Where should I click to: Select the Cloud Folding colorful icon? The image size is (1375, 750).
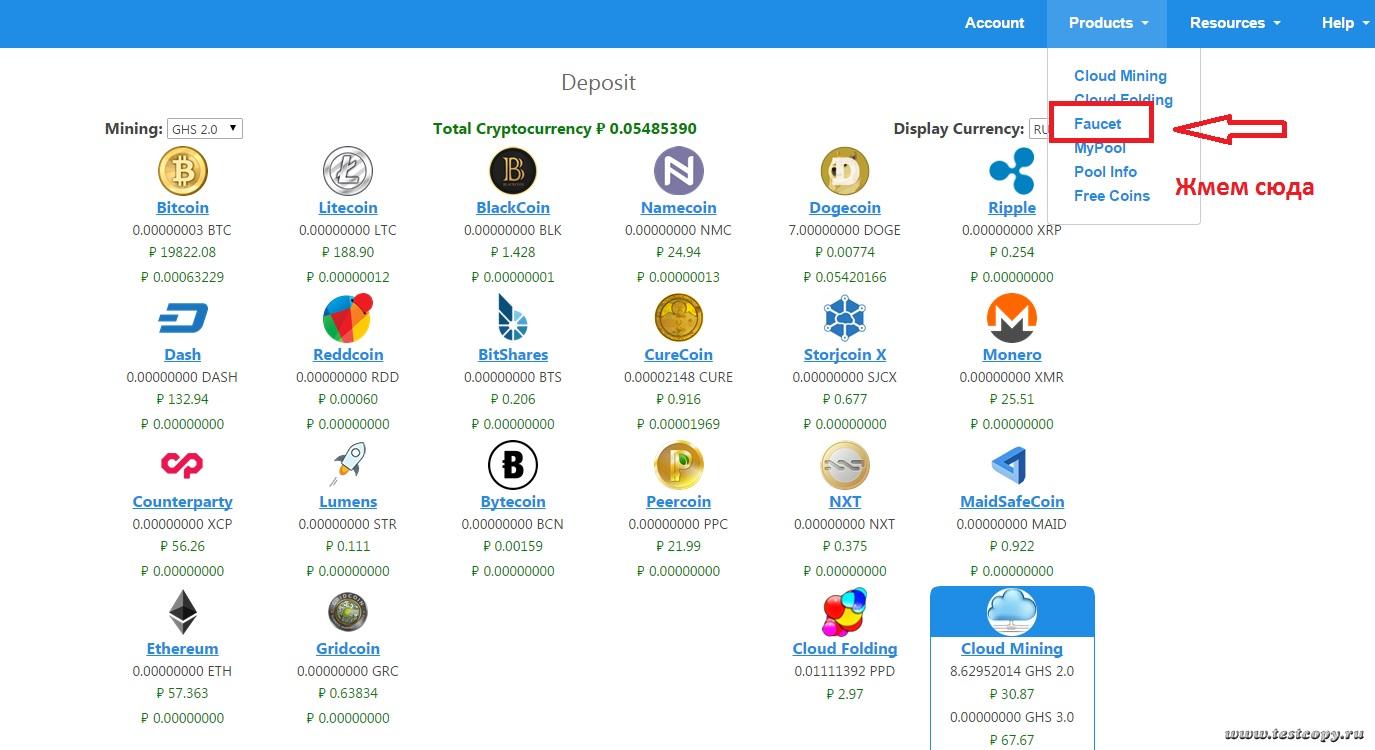[844, 612]
